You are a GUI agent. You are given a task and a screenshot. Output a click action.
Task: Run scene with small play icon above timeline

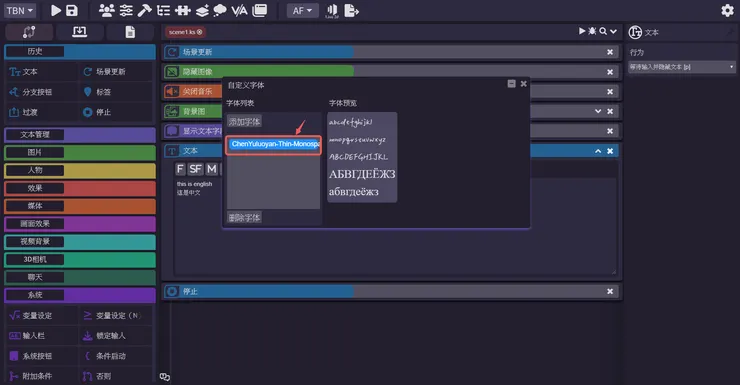[582, 31]
